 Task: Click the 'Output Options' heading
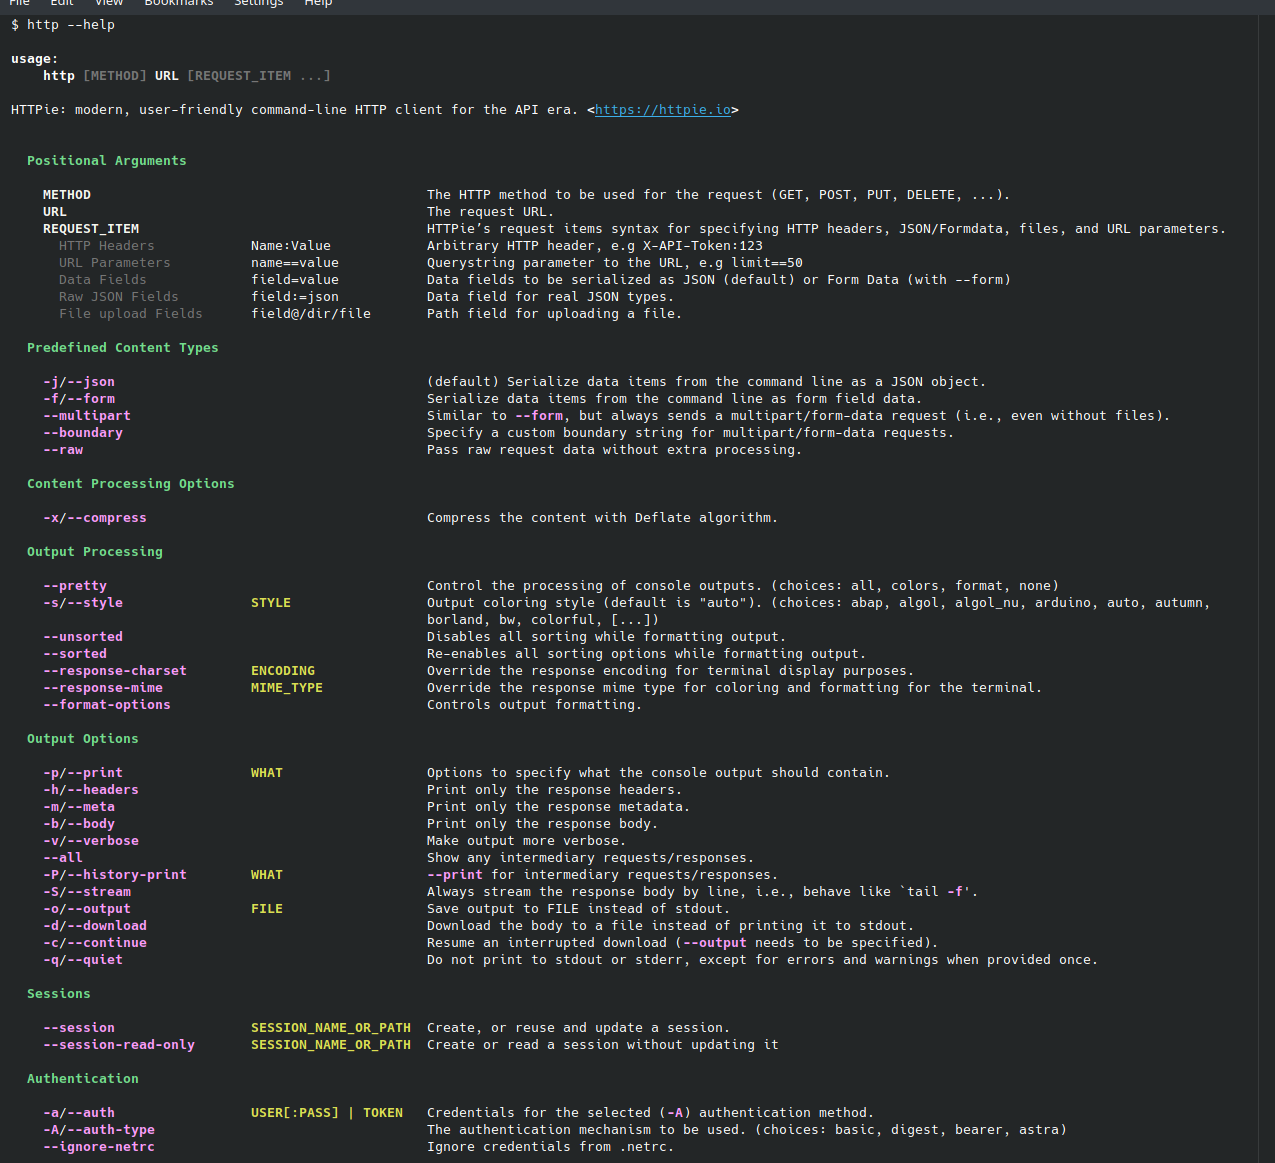[x=83, y=739]
